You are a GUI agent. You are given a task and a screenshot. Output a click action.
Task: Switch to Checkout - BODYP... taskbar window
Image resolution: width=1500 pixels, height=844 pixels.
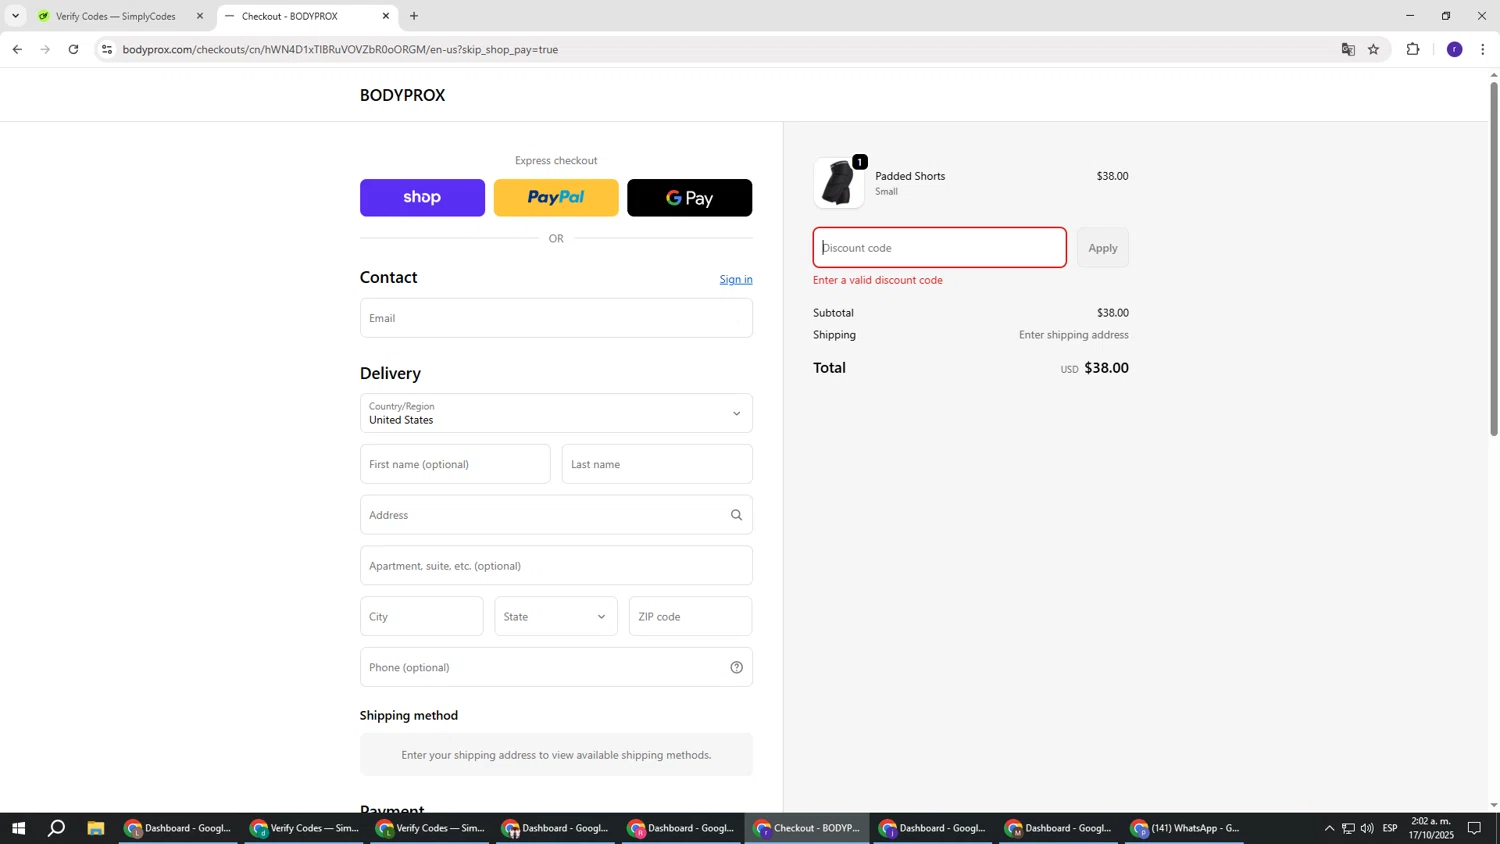808,828
